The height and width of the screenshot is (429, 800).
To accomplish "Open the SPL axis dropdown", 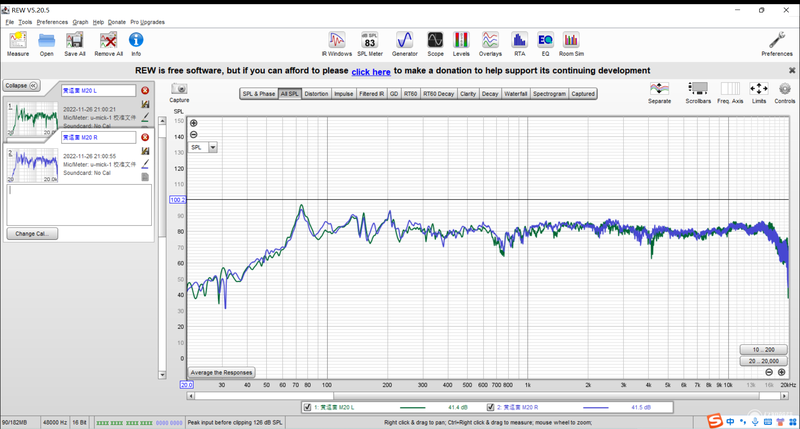I will [213, 147].
